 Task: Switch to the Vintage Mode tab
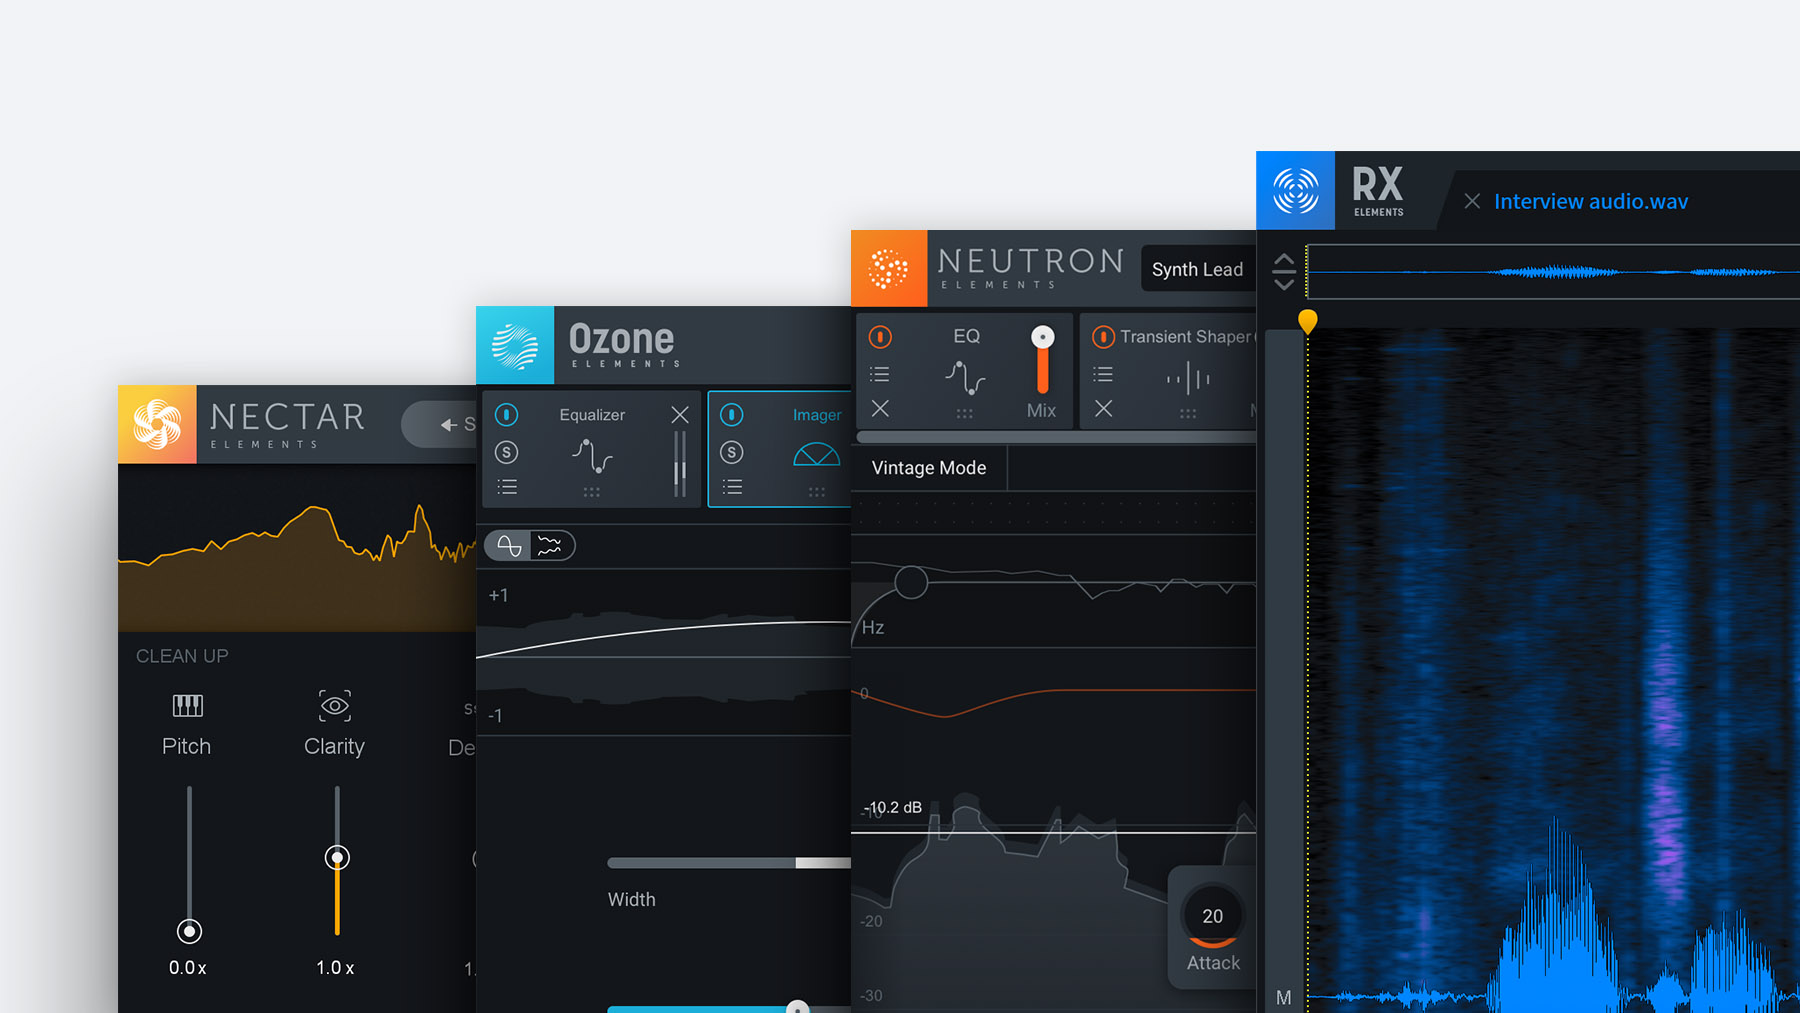(929, 468)
